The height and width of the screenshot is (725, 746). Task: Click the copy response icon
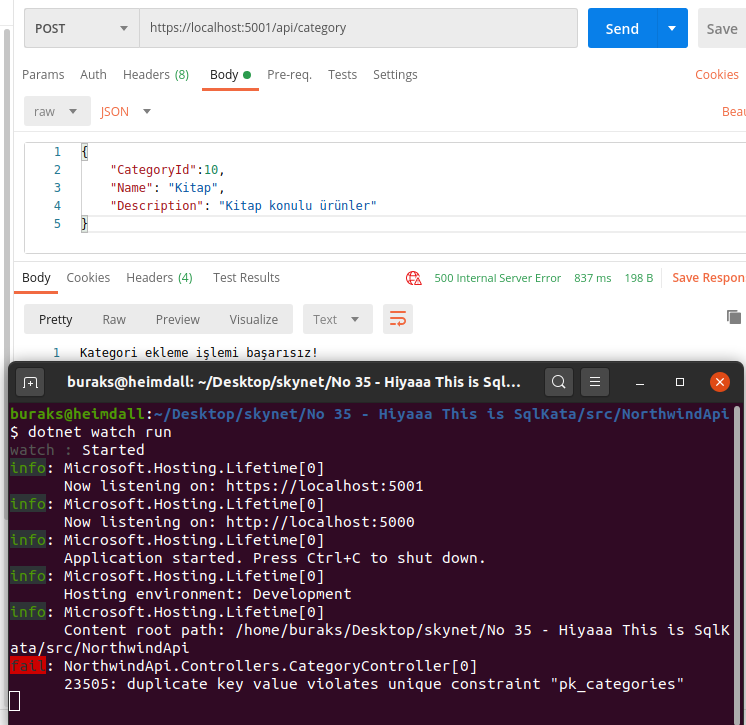[734, 317]
